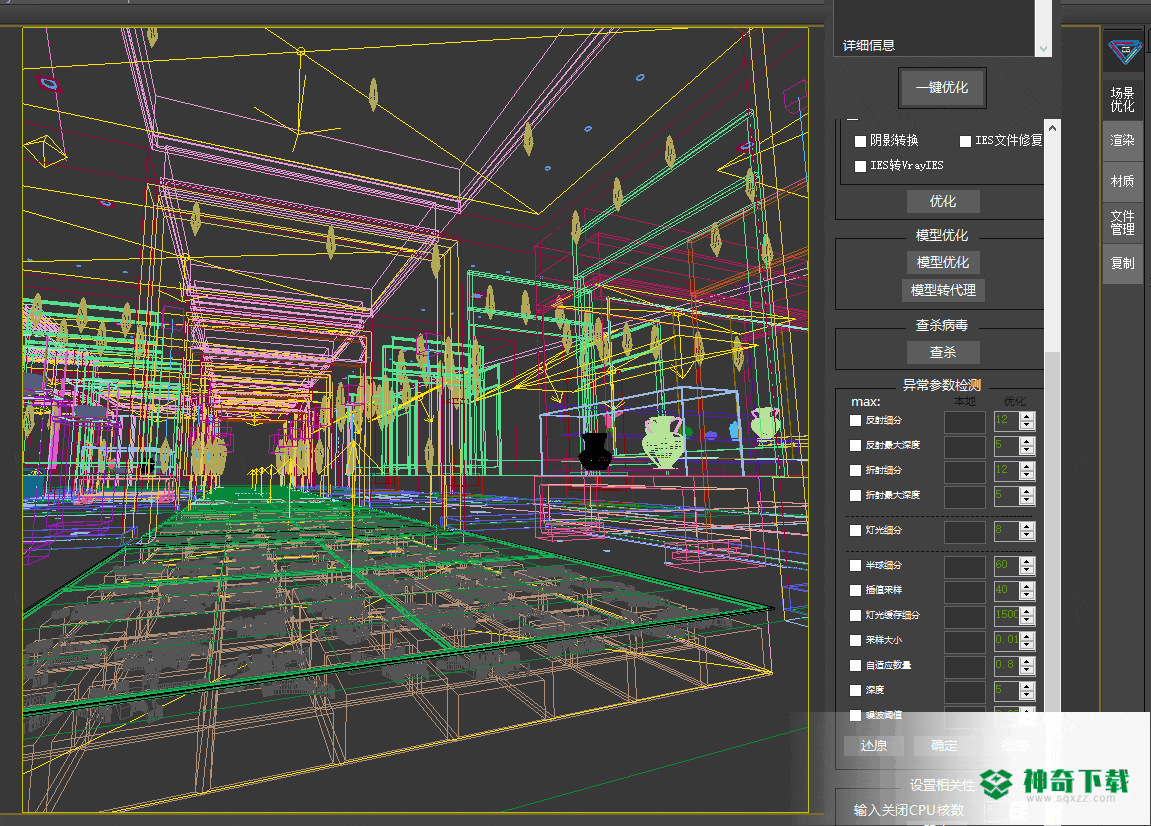Click the stepper arrows for 采样大小

[x=1028, y=640]
